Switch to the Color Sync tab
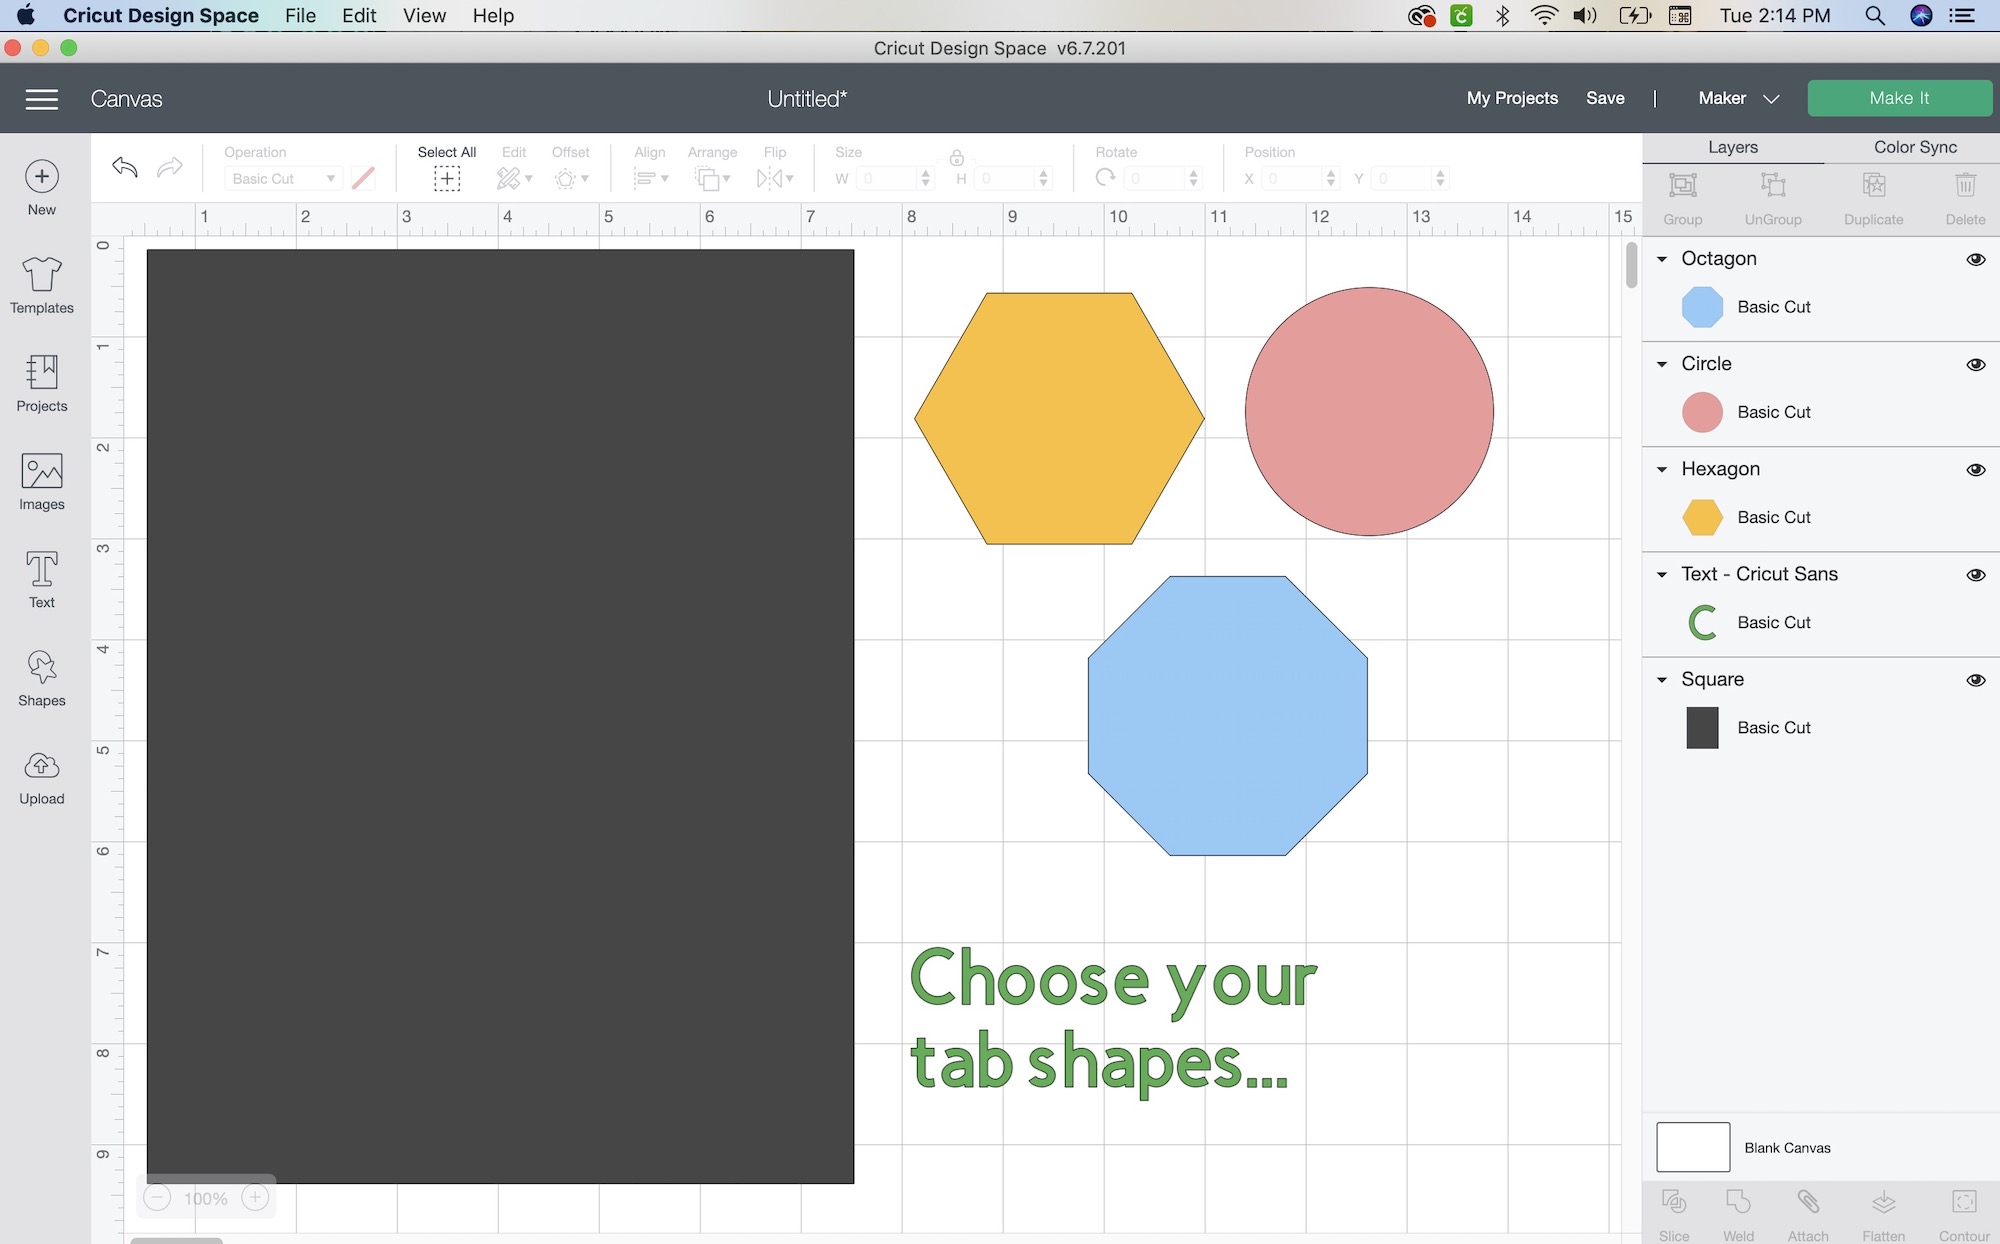2000x1244 pixels. 1915,147
